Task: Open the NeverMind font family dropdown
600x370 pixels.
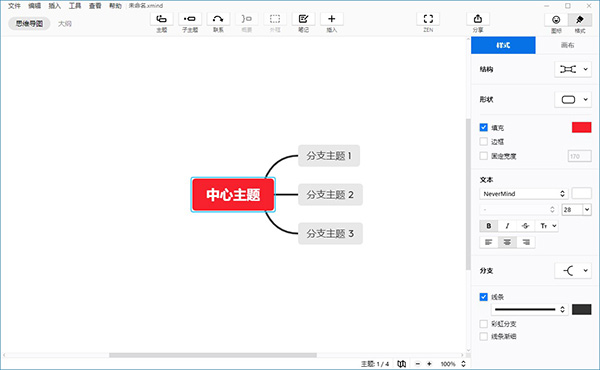Action: click(523, 194)
